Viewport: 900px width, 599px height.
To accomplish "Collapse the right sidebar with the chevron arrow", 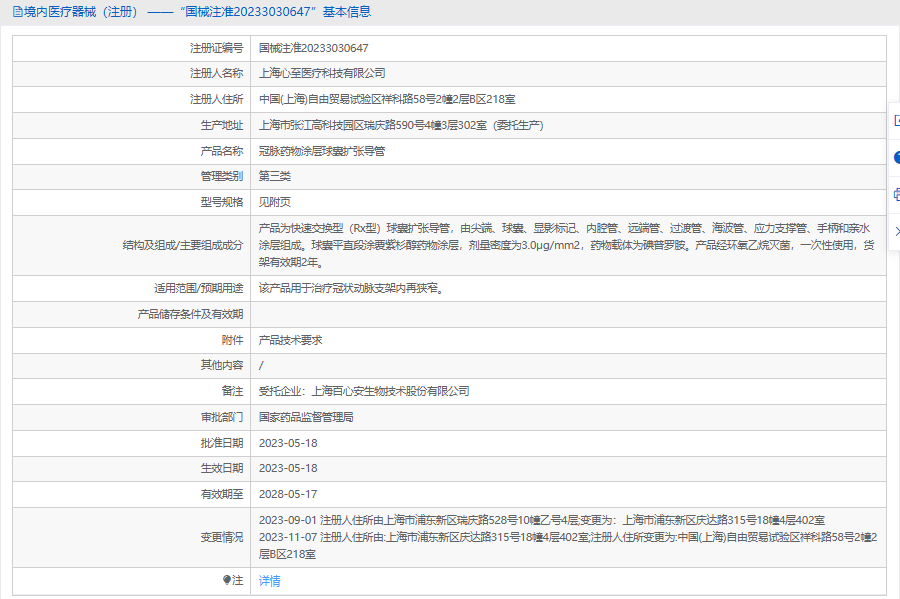I will (x=895, y=231).
